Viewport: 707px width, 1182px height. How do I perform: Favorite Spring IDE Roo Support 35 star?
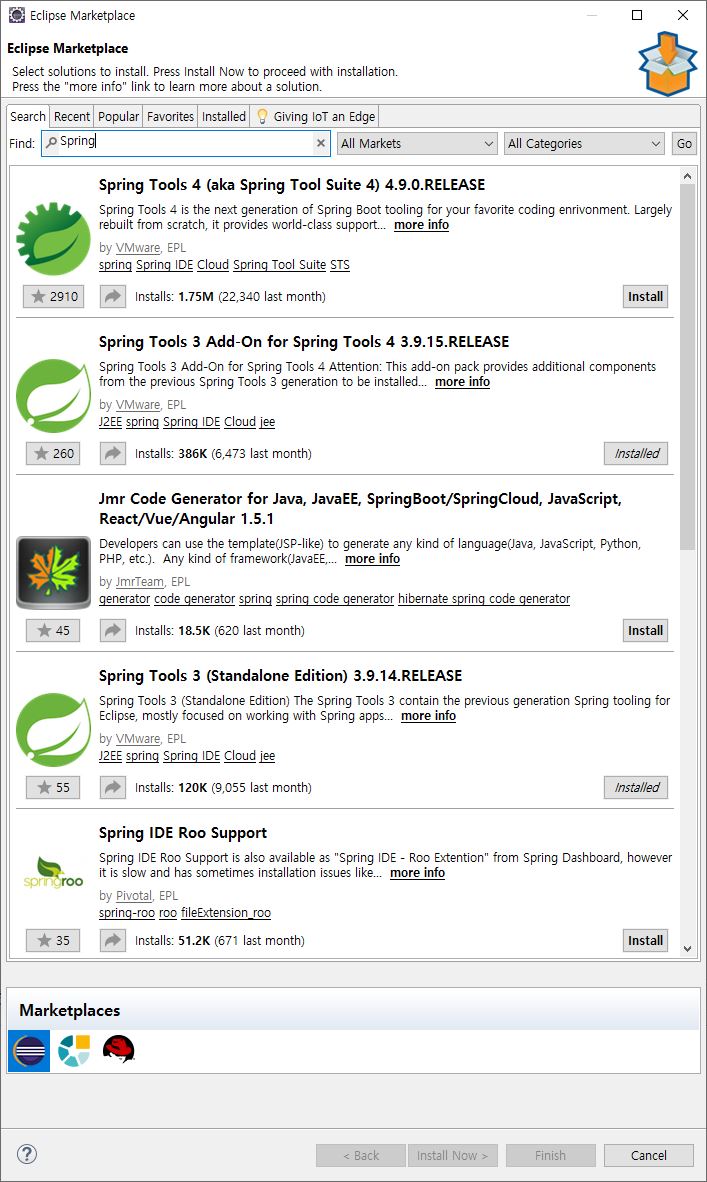click(53, 940)
